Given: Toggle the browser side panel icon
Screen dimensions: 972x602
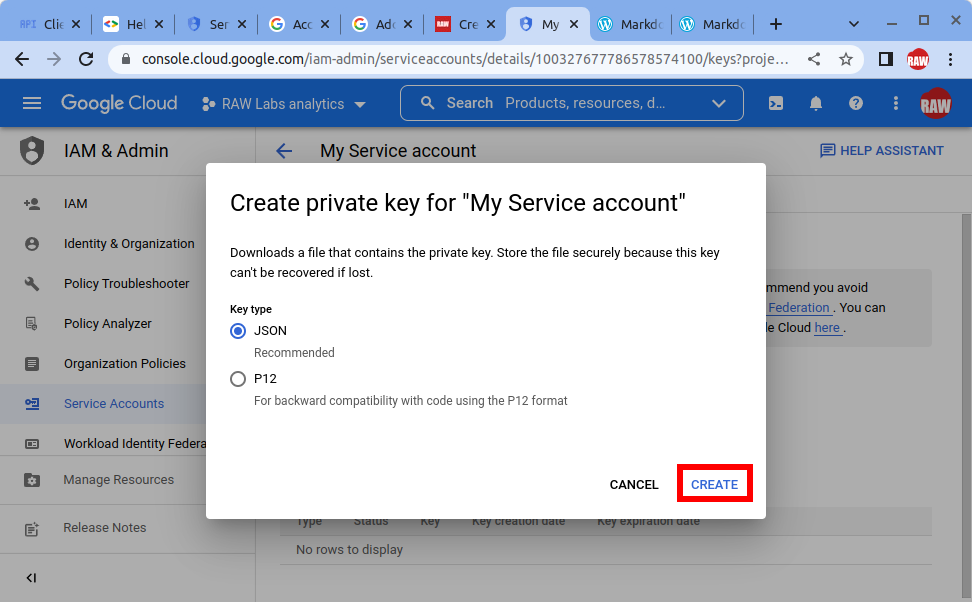Looking at the screenshot, I should [x=886, y=59].
